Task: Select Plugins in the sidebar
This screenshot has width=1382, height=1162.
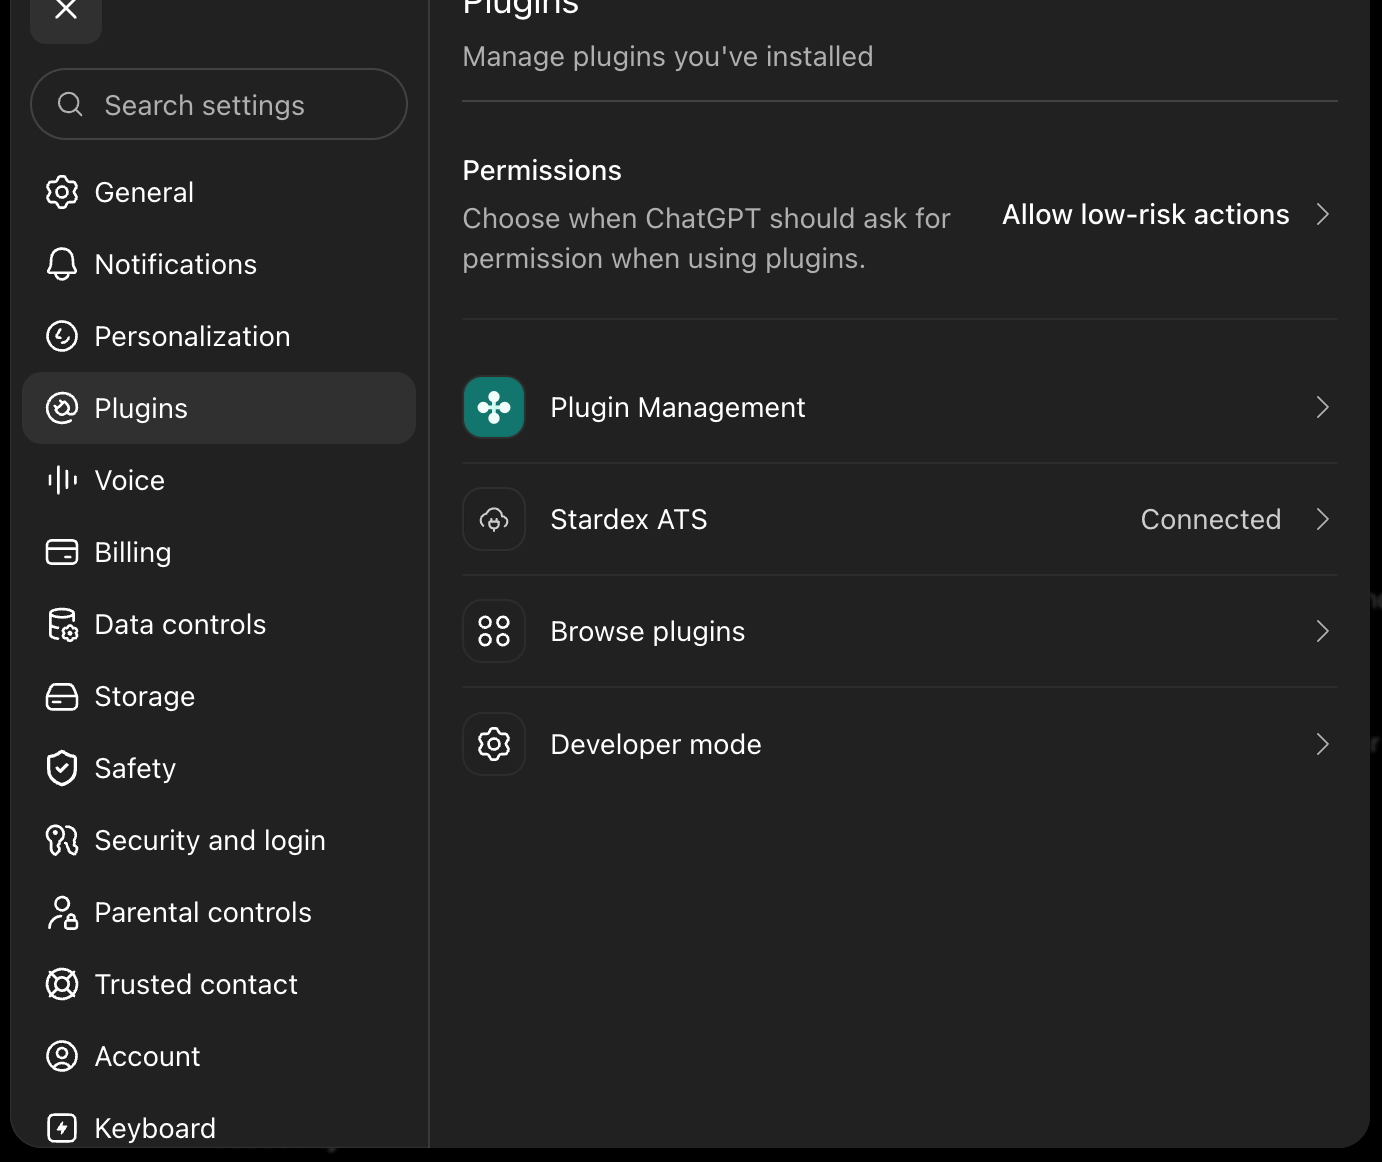Action: 219,408
